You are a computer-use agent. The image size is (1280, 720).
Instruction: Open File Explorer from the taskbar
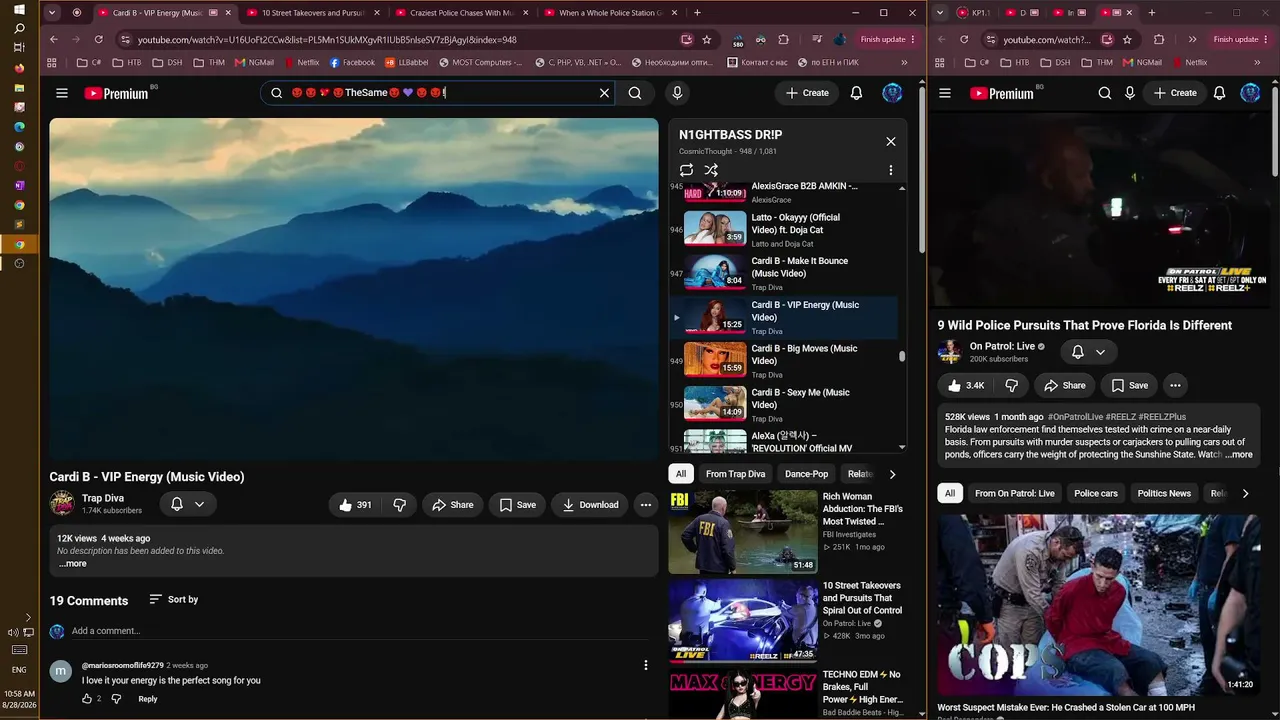pos(19,88)
